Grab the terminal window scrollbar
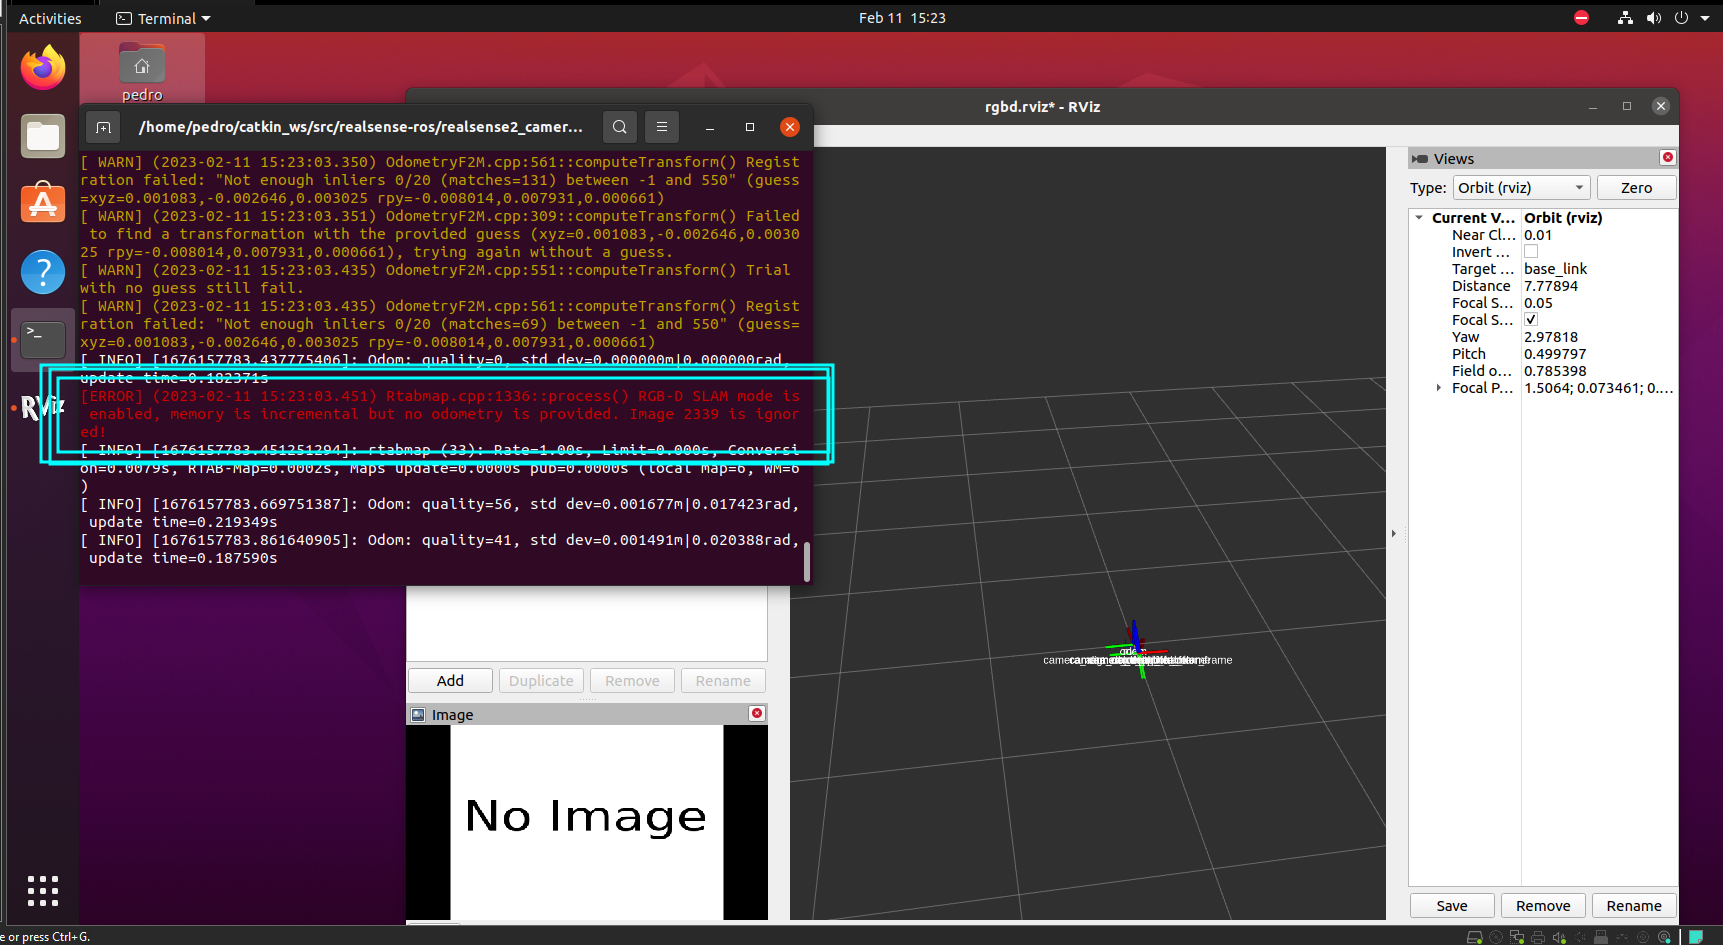 click(806, 562)
